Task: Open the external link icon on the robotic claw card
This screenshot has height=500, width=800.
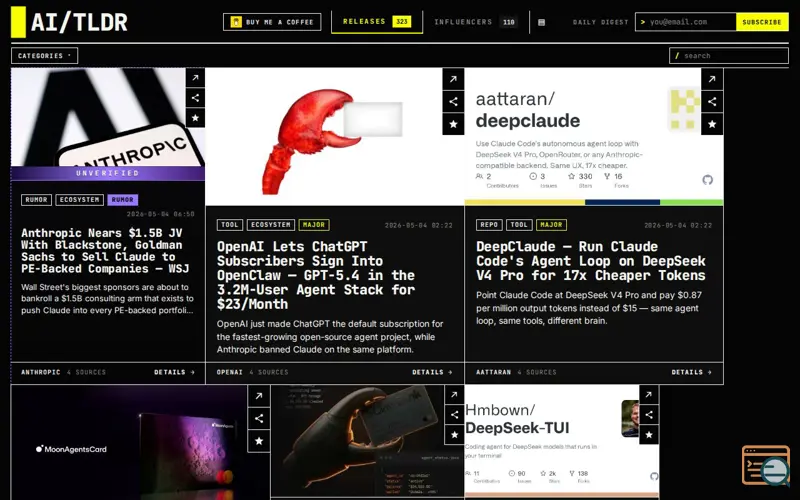Action: (x=454, y=394)
